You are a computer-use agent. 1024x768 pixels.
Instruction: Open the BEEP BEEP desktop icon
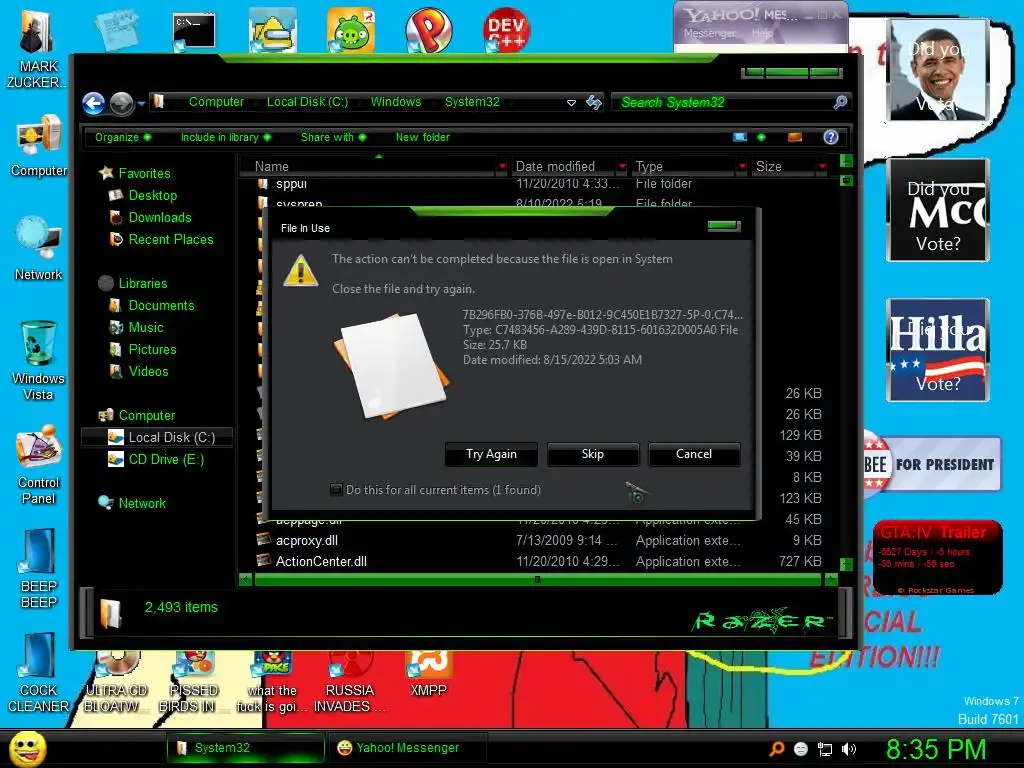pyautogui.click(x=39, y=569)
